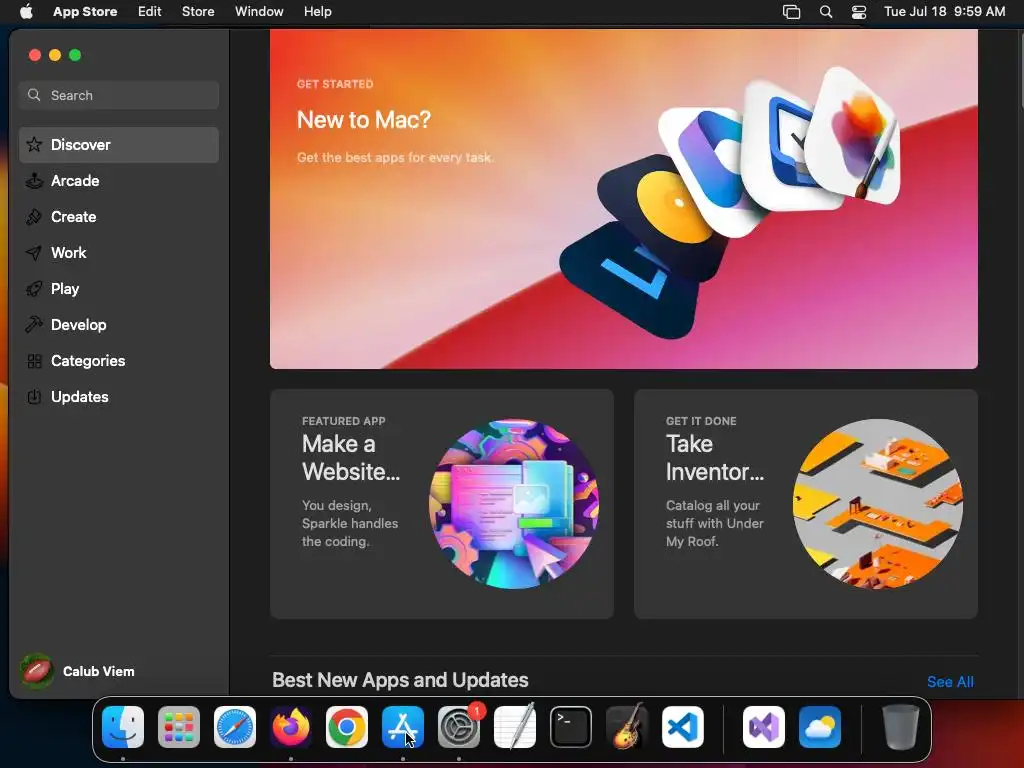Launch GarageBand from the Dock
Screen dimensions: 1024x768
pyautogui.click(x=627, y=727)
